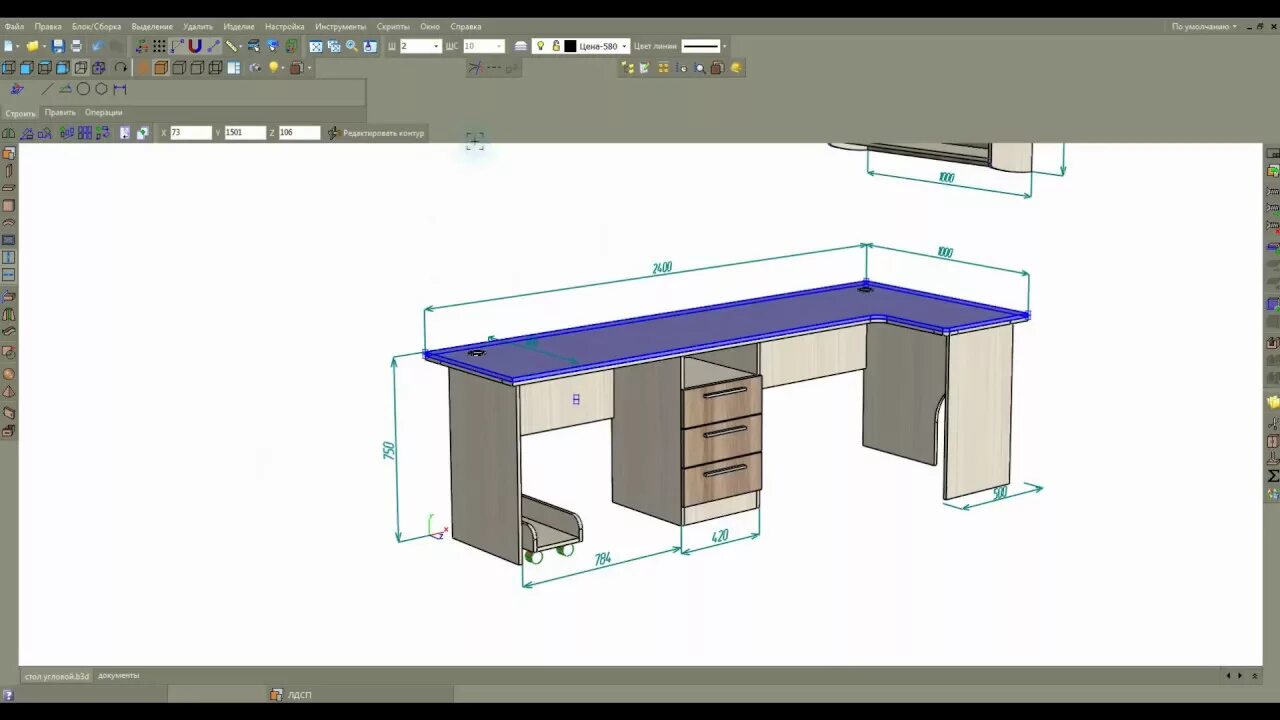1280x720 pixels.
Task: Toggle the layer padlock icon
Action: pos(556,46)
